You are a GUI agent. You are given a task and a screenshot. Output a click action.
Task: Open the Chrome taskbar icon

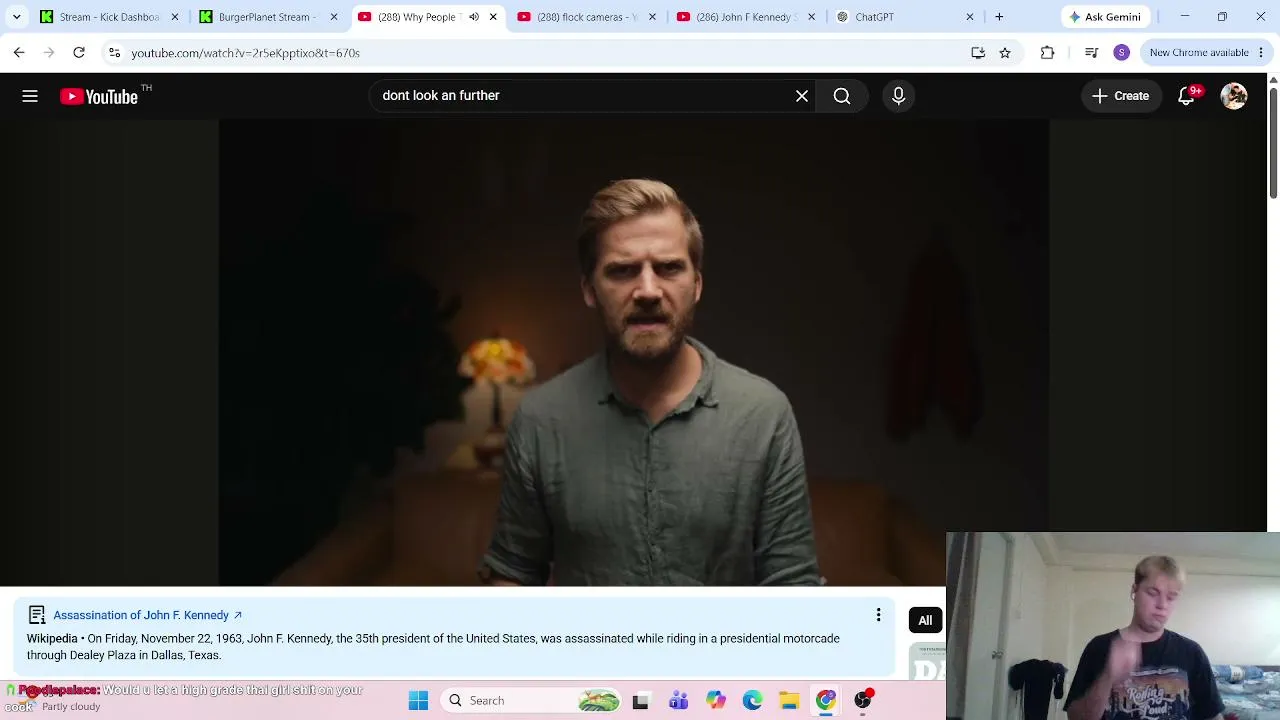coord(826,701)
